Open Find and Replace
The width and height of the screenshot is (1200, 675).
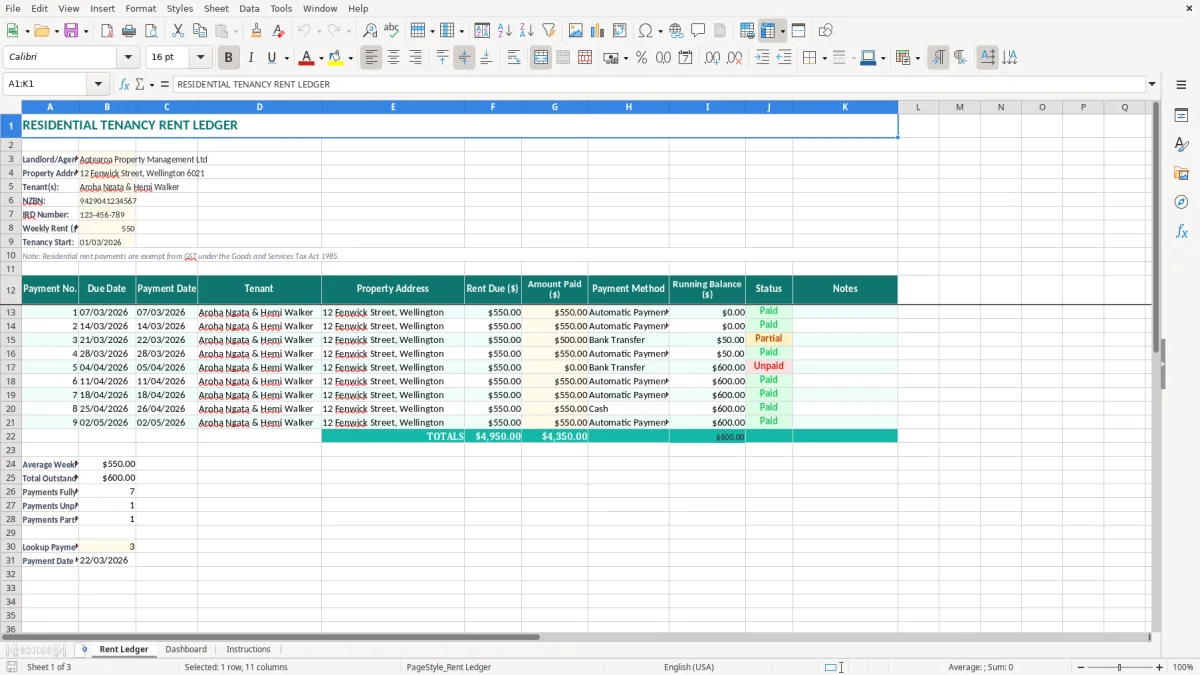tap(370, 31)
